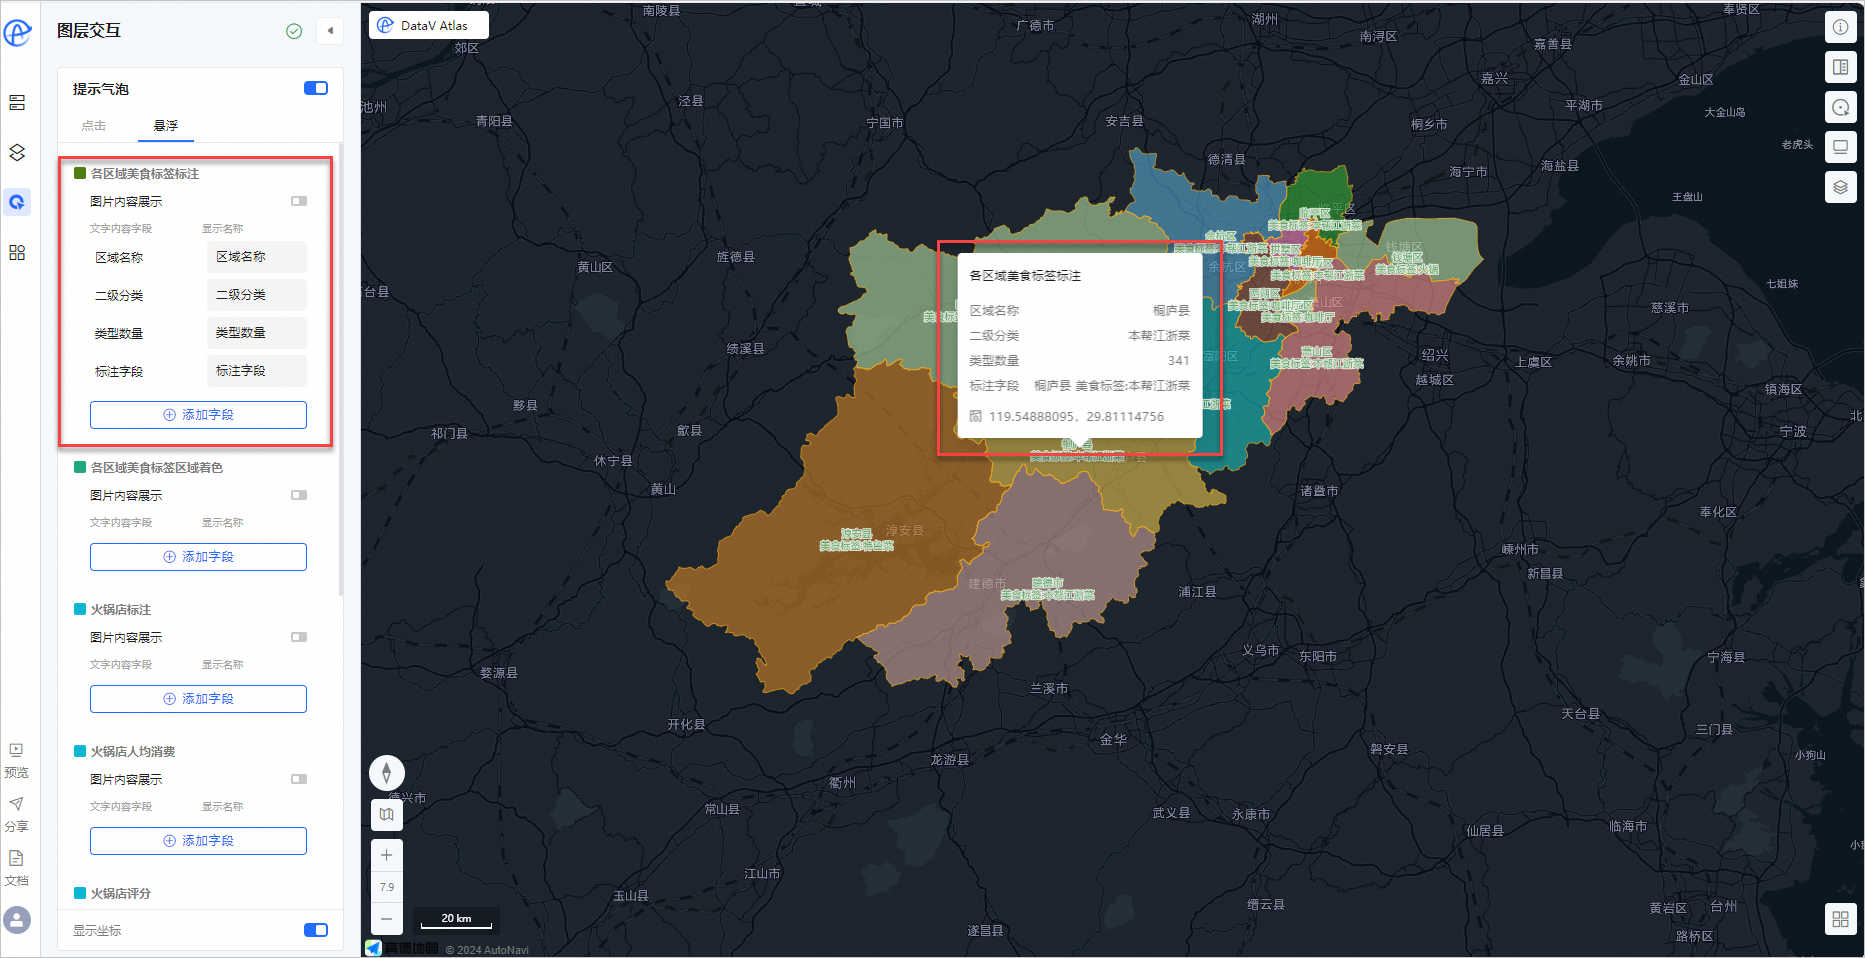Screen dimensions: 1865x958
Task: Zoom in with the plus button
Action: [387, 855]
